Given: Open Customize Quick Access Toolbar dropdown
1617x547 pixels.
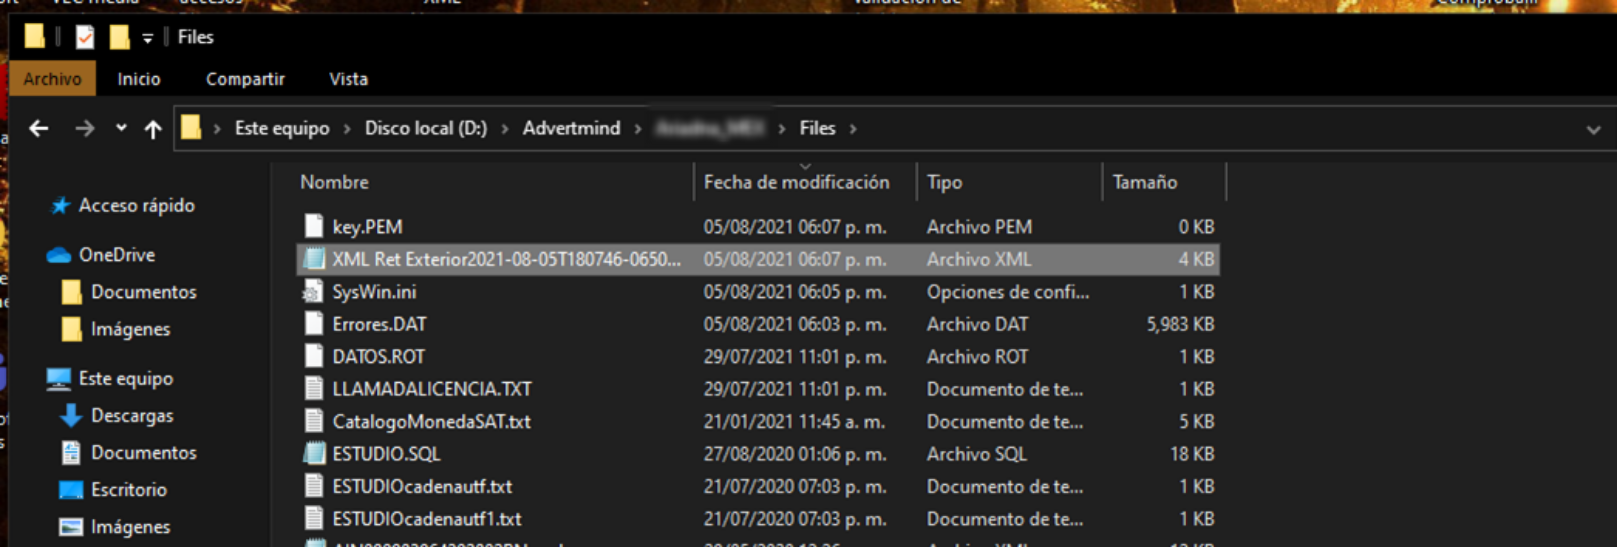Looking at the screenshot, I should [x=147, y=38].
